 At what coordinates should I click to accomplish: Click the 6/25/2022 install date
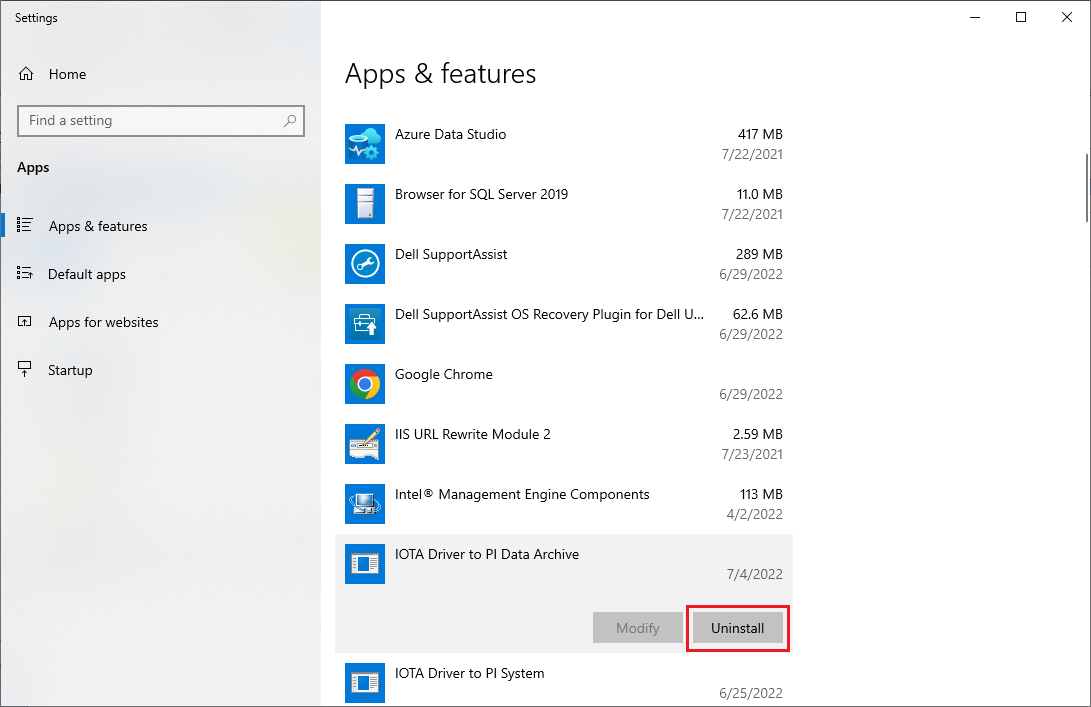click(751, 693)
